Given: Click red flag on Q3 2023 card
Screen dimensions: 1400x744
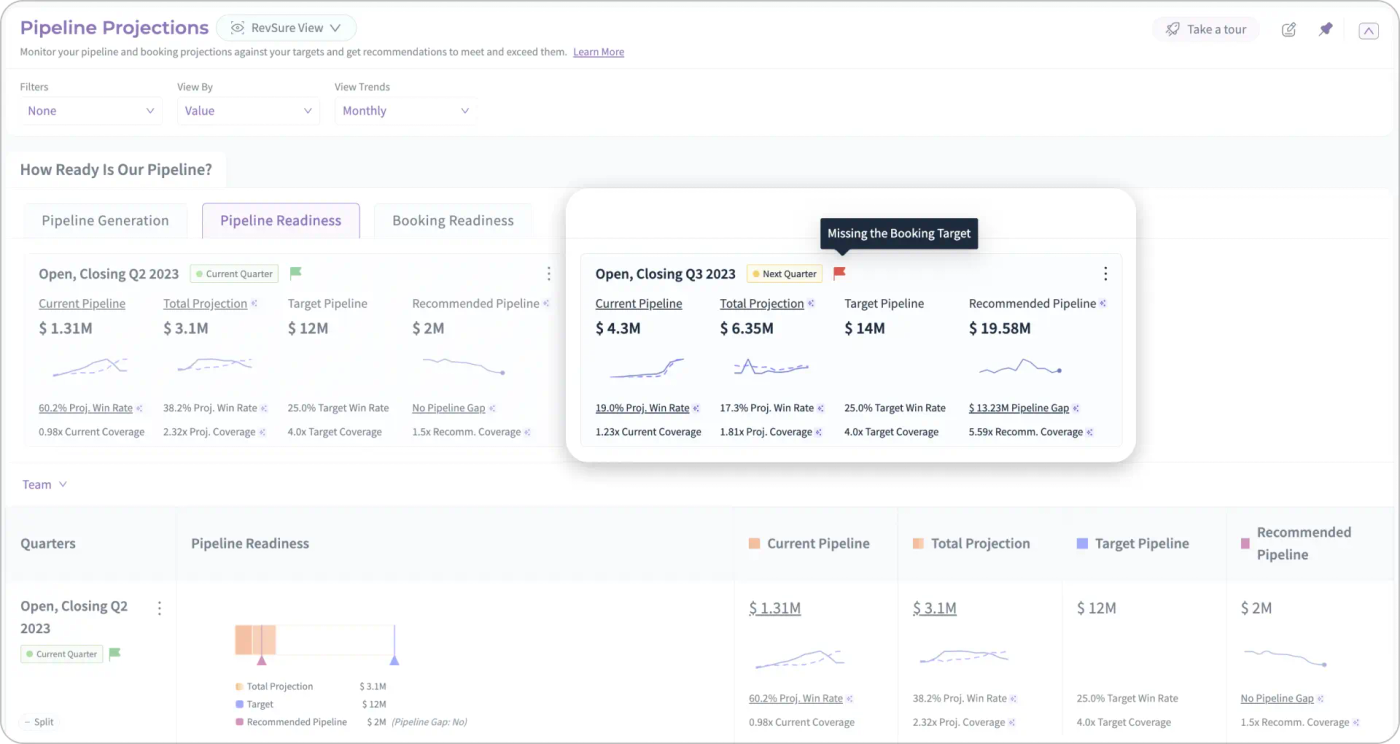Looking at the screenshot, I should pyautogui.click(x=840, y=273).
